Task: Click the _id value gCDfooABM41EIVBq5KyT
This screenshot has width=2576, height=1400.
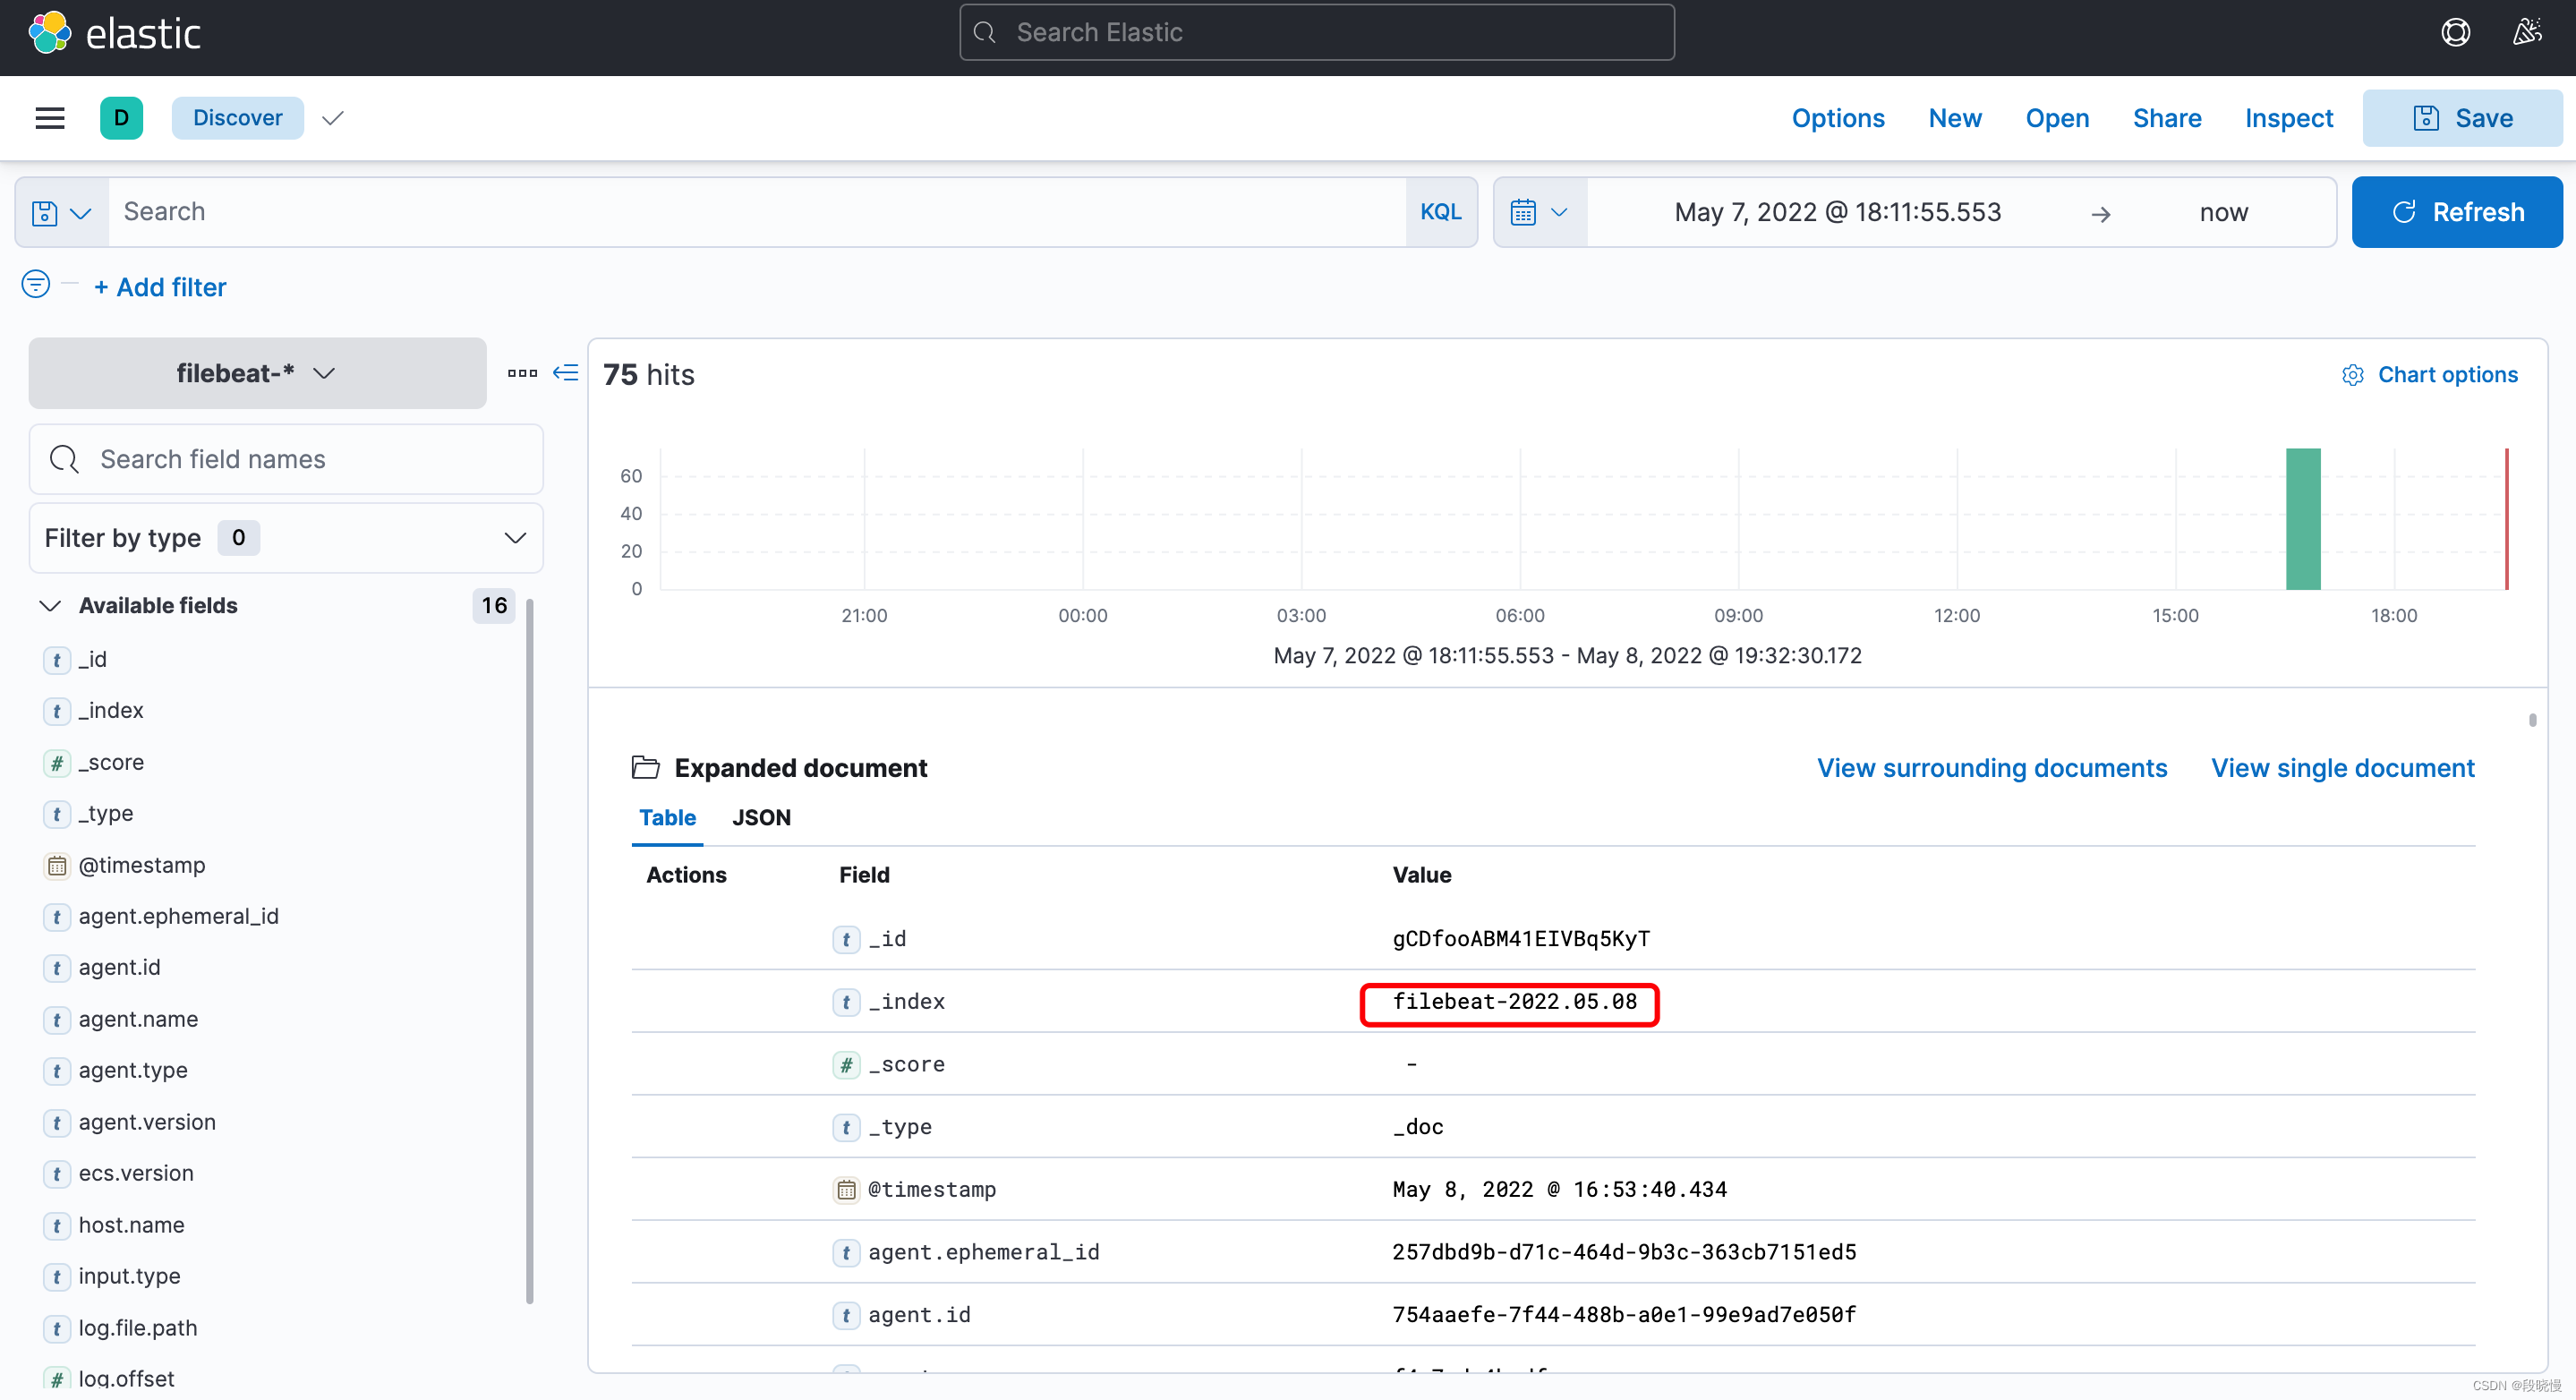Action: [1521, 939]
